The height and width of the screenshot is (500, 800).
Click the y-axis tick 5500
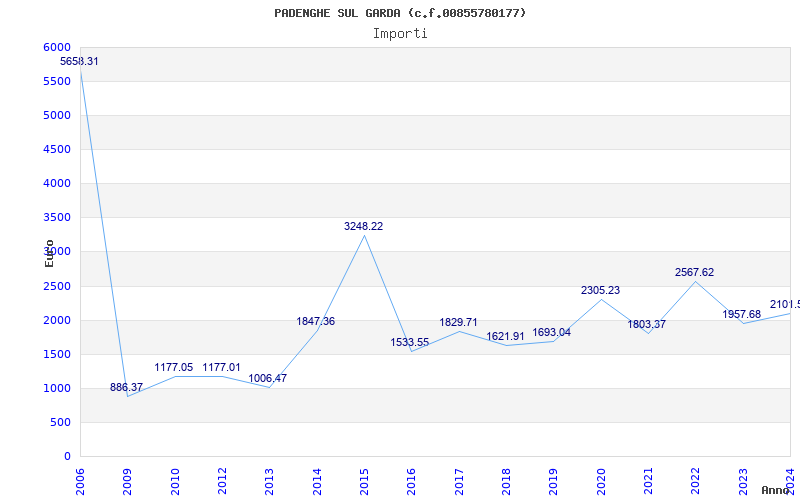[57, 82]
